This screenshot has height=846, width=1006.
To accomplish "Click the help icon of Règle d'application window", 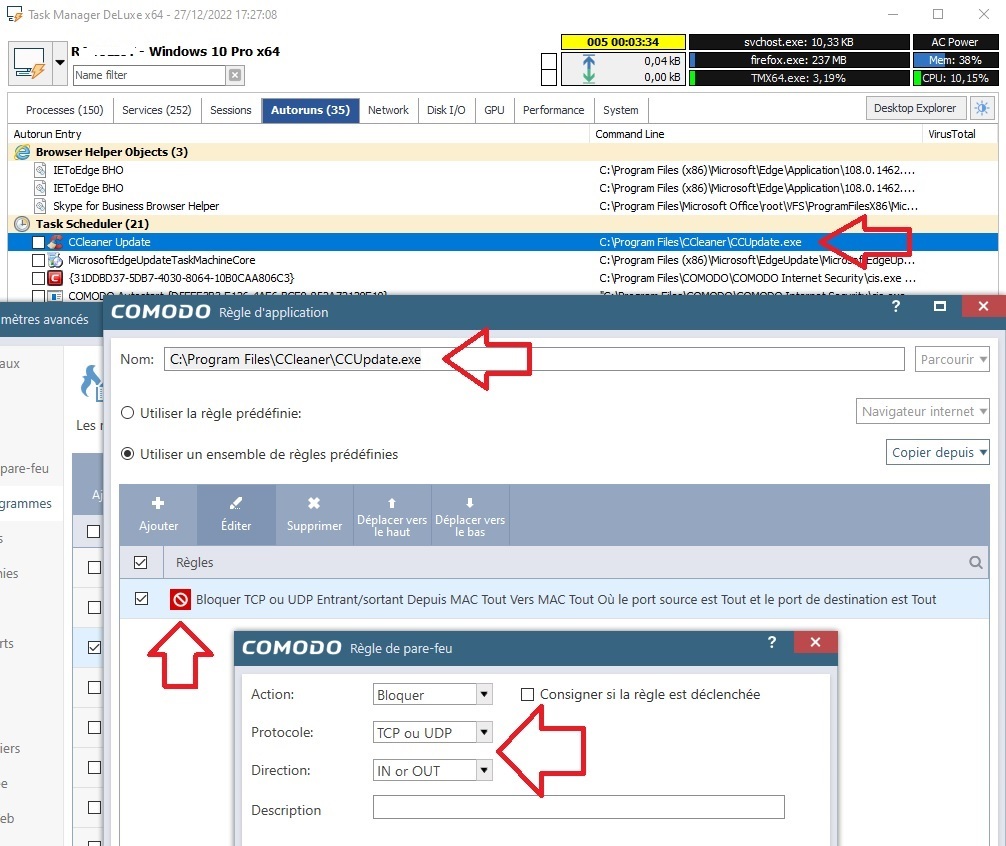I will 896,307.
